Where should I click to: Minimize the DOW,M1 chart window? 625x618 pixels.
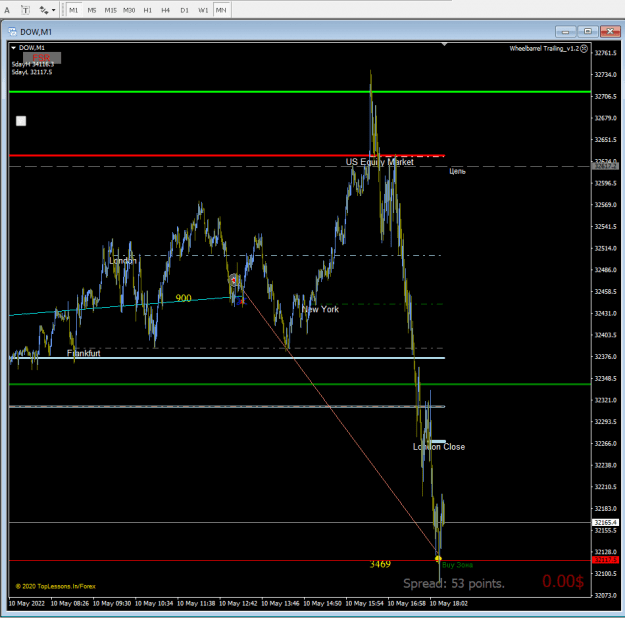coord(566,31)
